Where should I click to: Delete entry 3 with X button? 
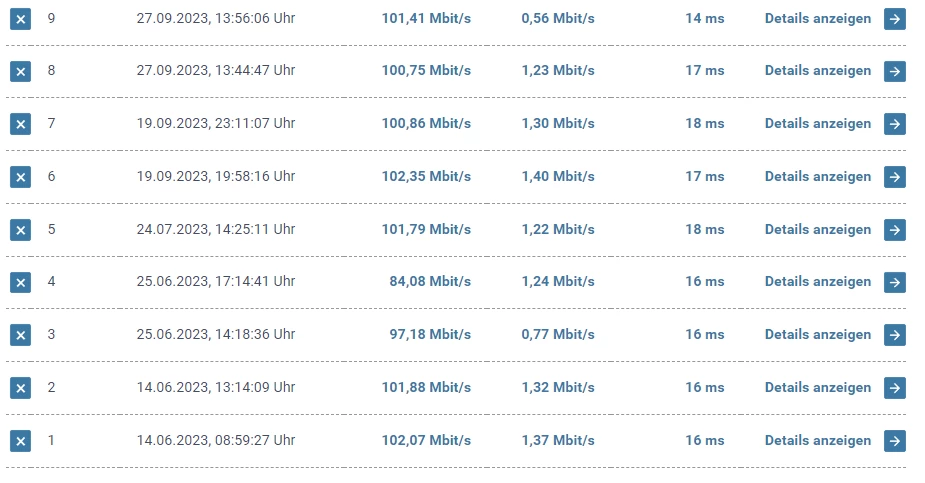click(20, 335)
